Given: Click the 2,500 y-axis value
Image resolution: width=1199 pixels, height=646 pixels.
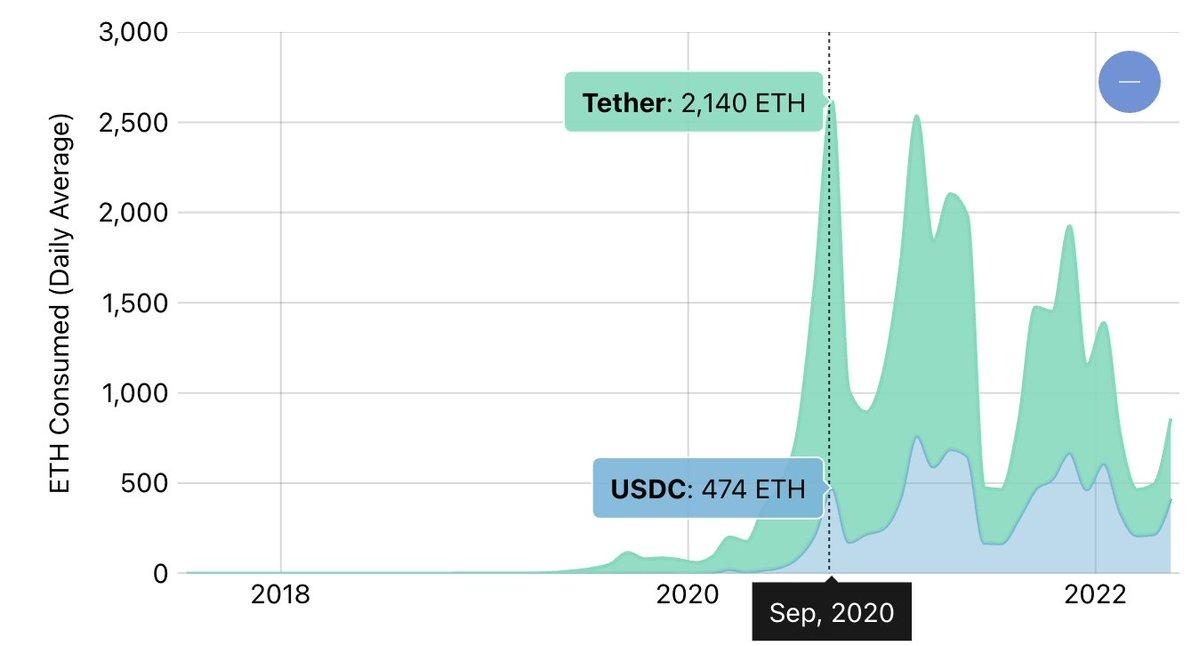Looking at the screenshot, I should [135, 123].
